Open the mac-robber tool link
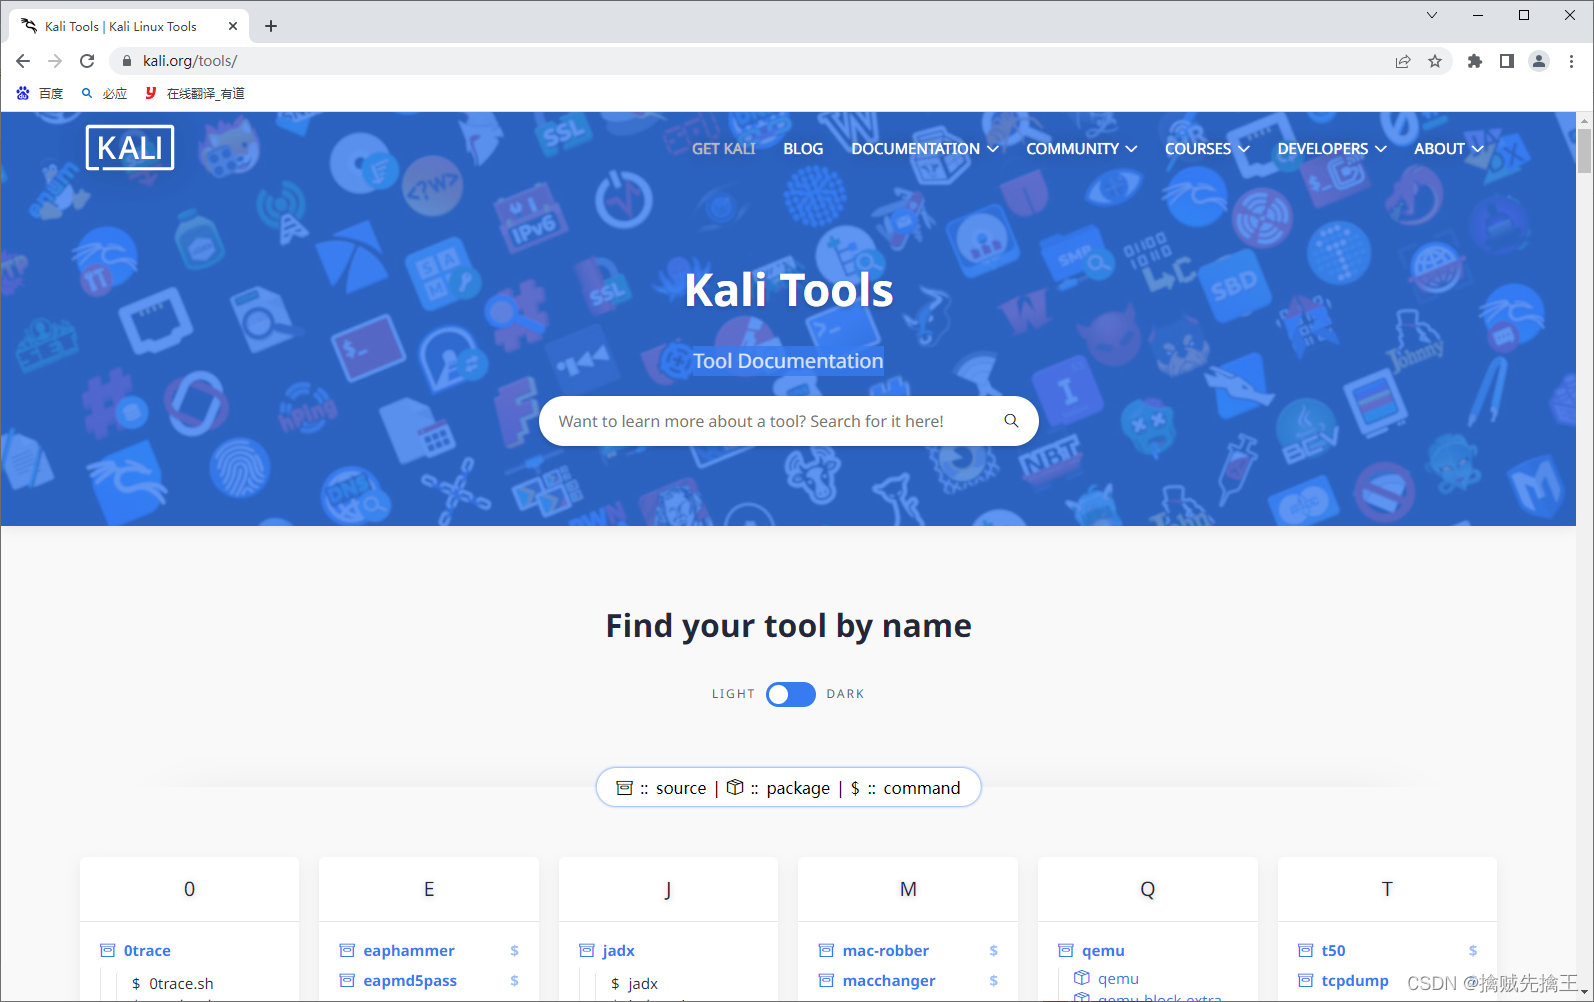 [x=886, y=950]
